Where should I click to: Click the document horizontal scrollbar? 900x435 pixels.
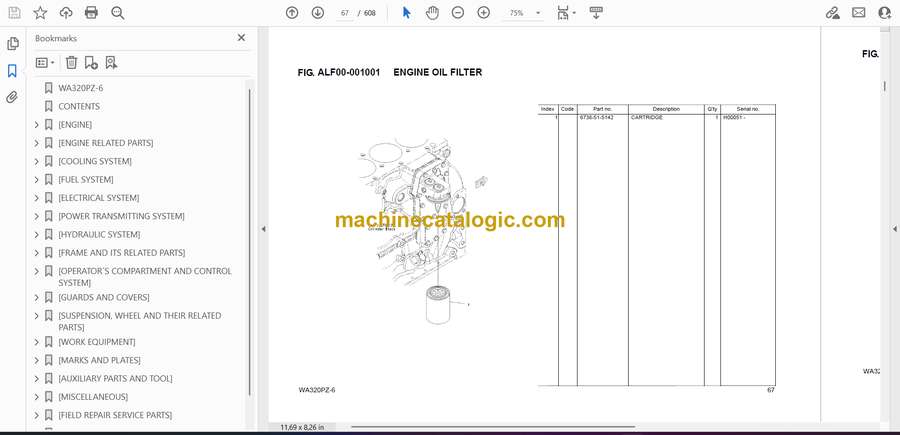pyautogui.click(x=492, y=427)
